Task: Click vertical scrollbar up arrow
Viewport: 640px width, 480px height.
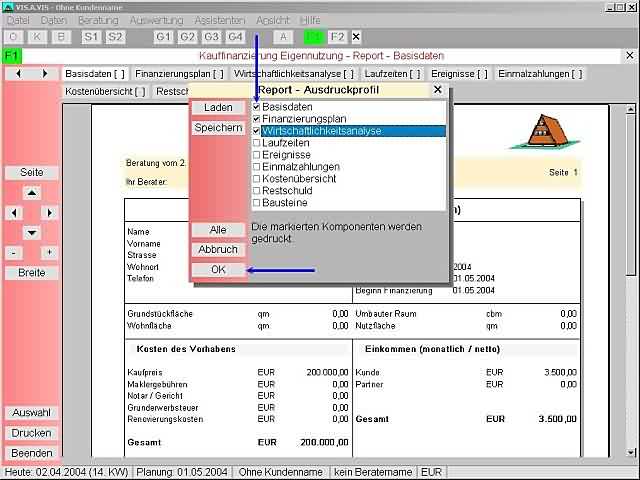Action: click(x=631, y=109)
